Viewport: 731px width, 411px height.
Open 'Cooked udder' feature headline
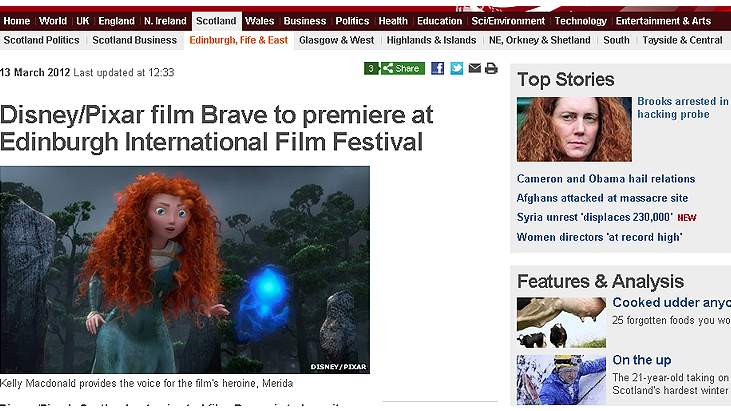(672, 303)
